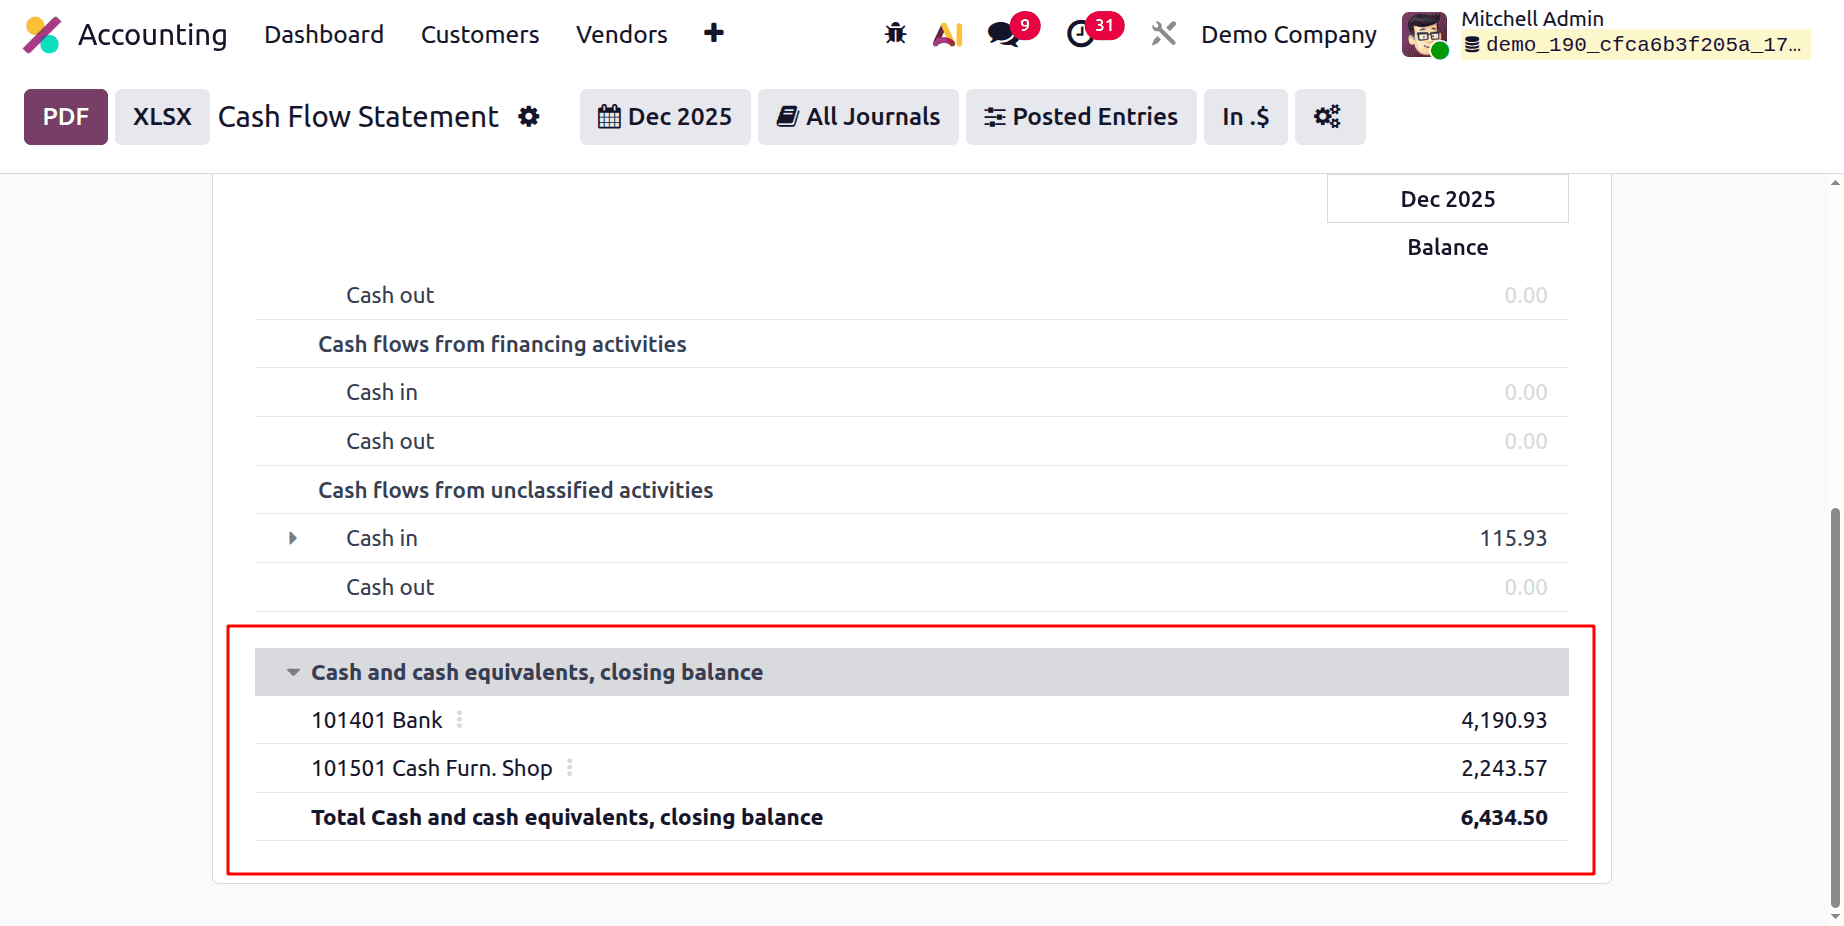Collapse Cash and cash equivalents closing balance
This screenshot has height=926, width=1844.
(x=291, y=671)
